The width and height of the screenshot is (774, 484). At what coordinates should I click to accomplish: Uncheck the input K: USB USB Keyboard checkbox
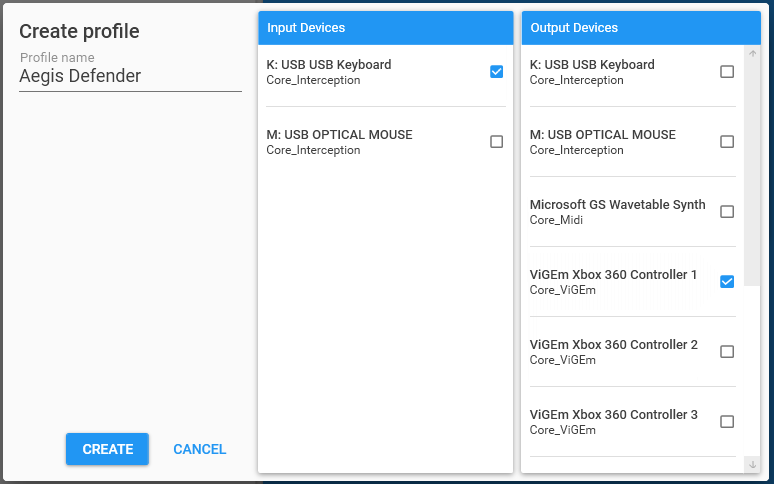point(496,72)
